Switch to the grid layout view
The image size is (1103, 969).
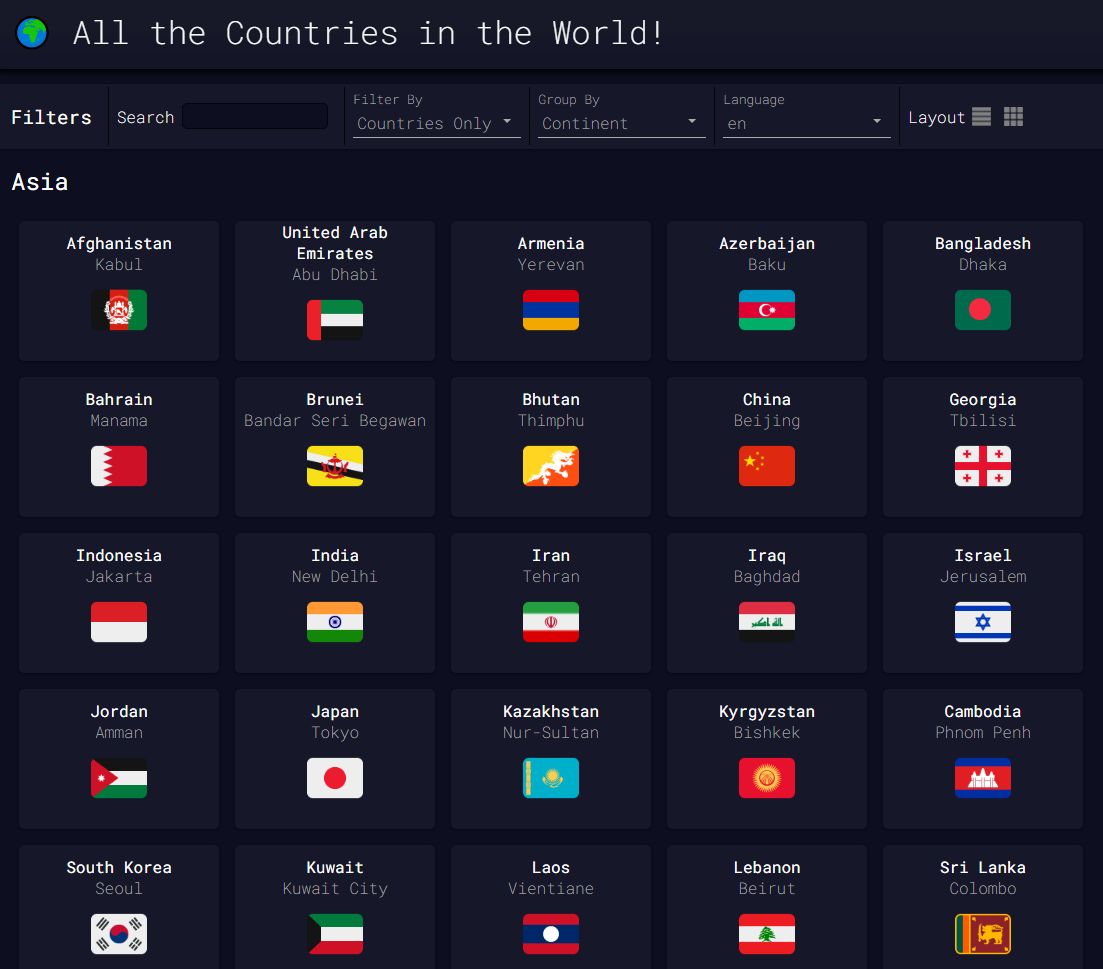(1013, 116)
